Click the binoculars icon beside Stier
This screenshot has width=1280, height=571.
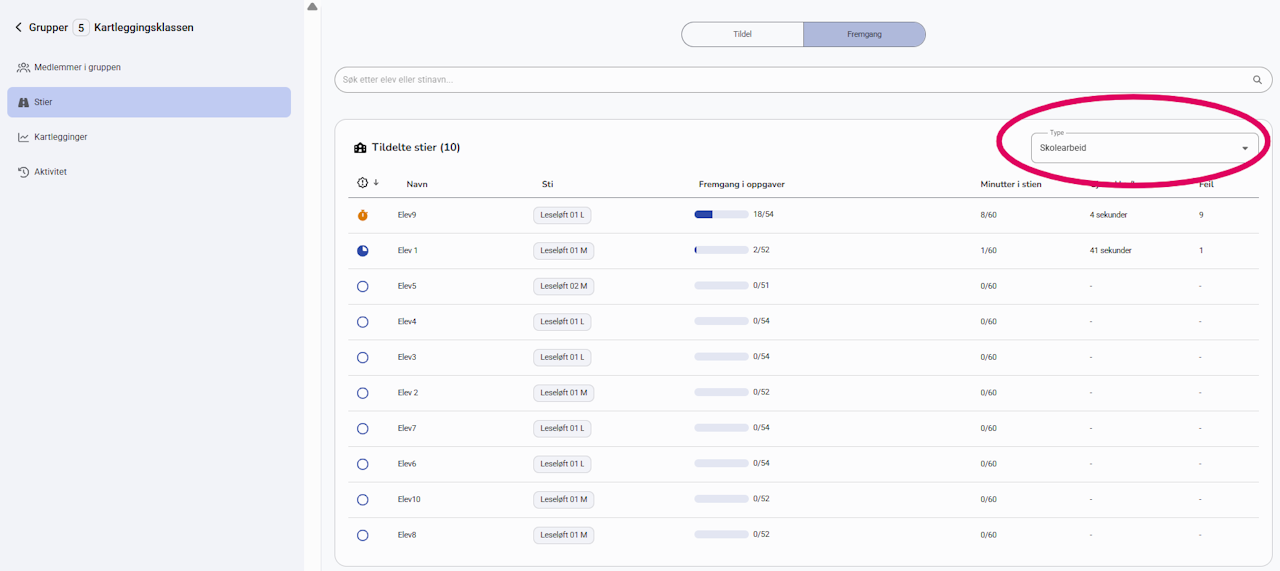(23, 102)
